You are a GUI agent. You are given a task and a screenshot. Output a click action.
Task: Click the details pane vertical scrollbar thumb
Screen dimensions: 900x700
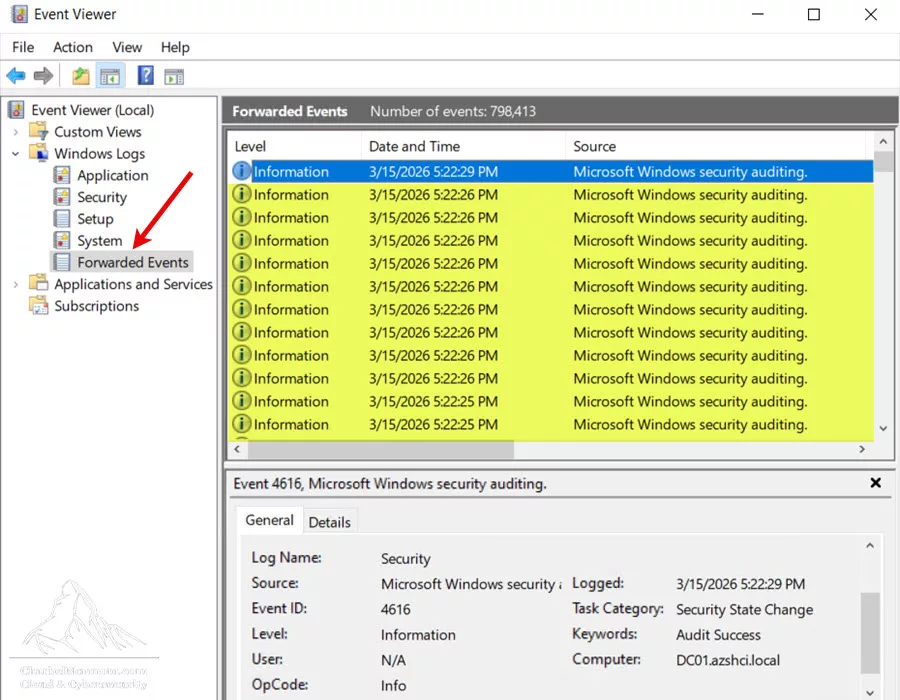[870, 633]
